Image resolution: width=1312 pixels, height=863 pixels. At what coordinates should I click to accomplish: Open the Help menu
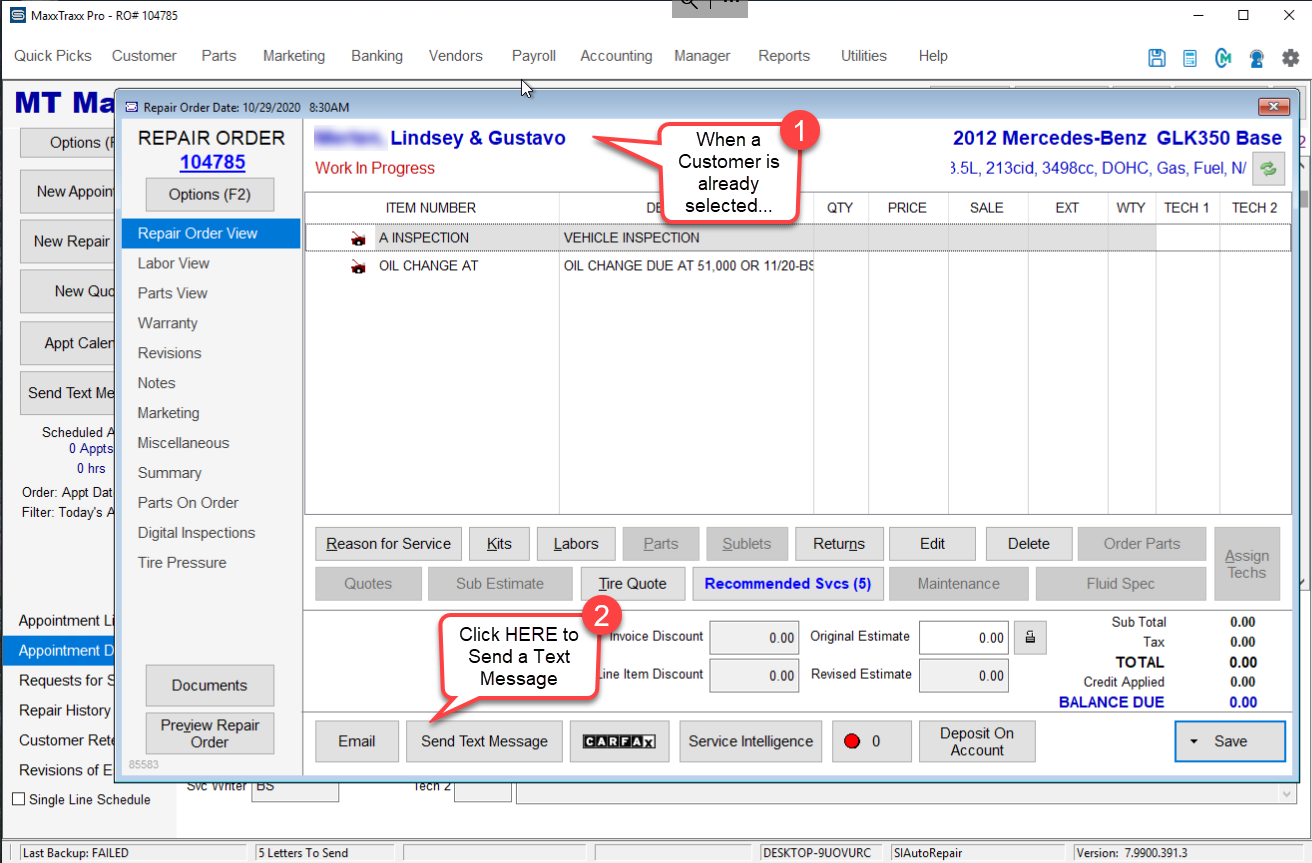point(933,56)
